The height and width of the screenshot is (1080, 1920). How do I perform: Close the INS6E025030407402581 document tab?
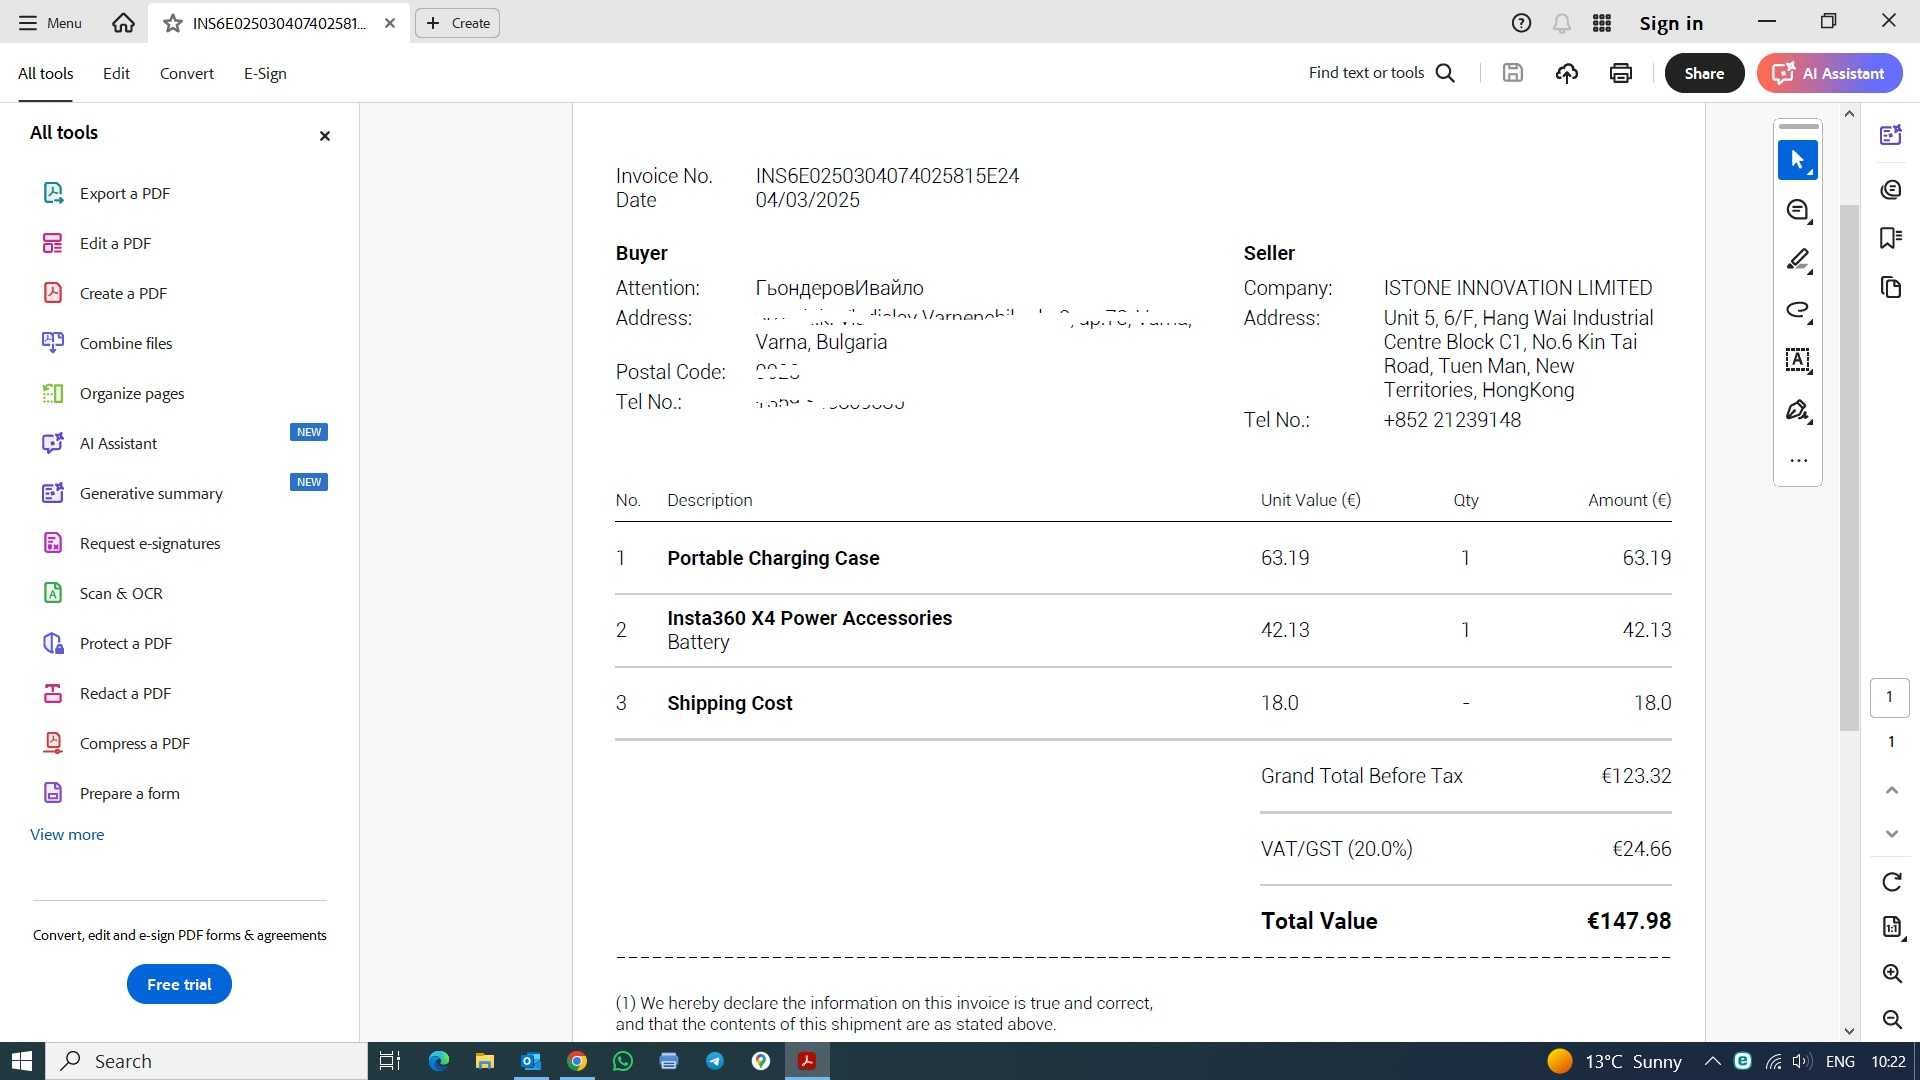click(x=390, y=23)
